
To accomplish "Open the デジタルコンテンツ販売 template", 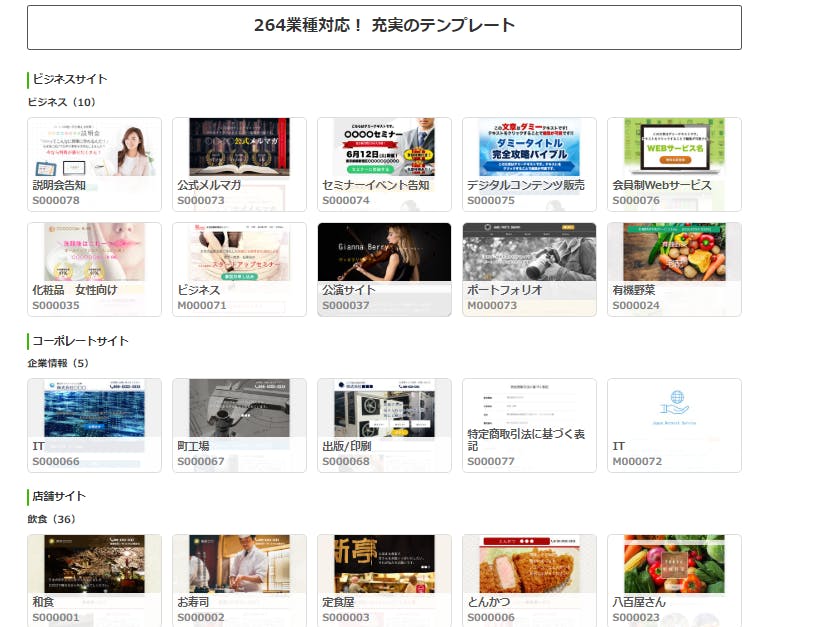I will (529, 164).
